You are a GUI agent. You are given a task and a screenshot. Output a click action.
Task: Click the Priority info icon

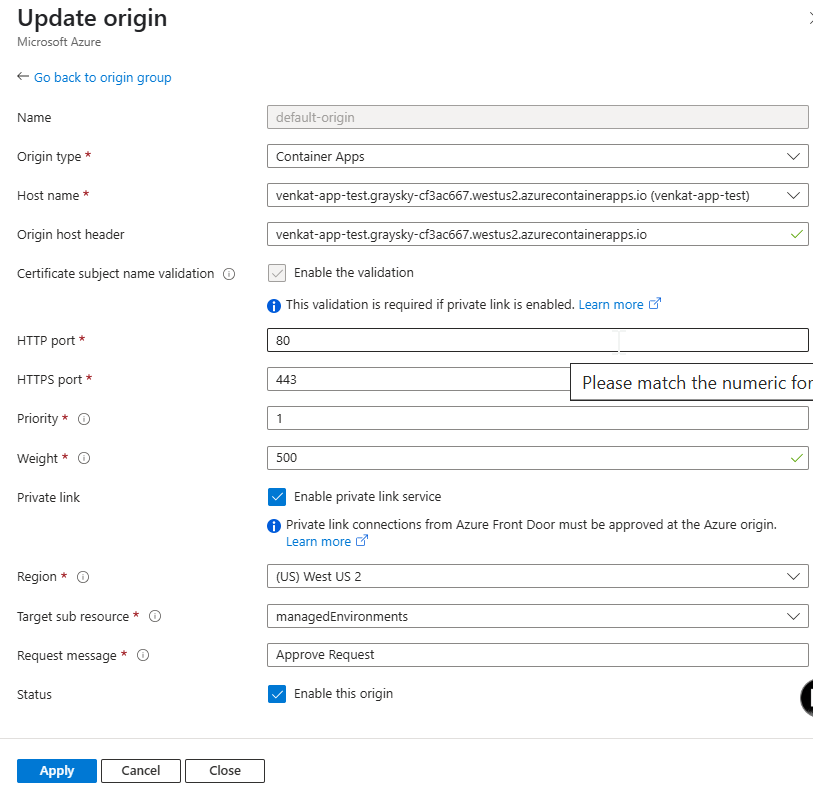coord(84,419)
